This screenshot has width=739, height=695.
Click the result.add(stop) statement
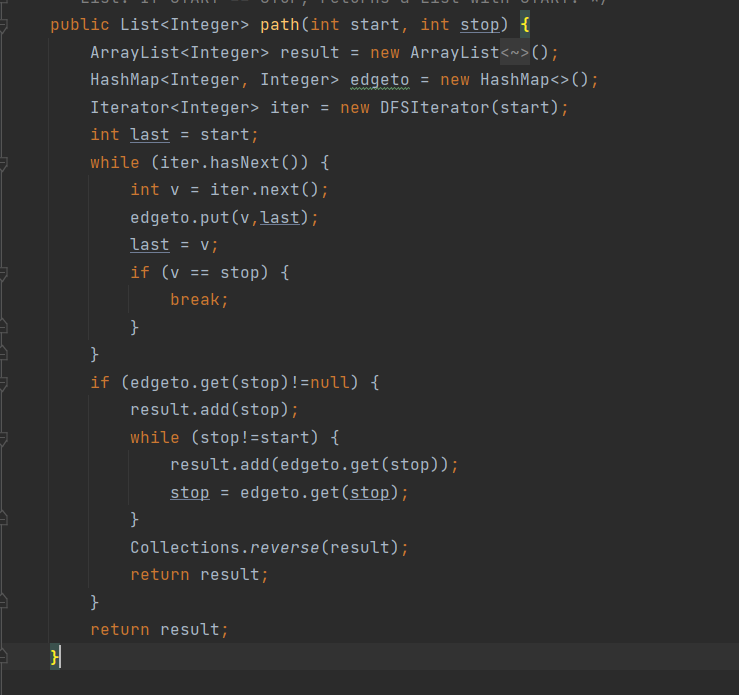coord(214,409)
